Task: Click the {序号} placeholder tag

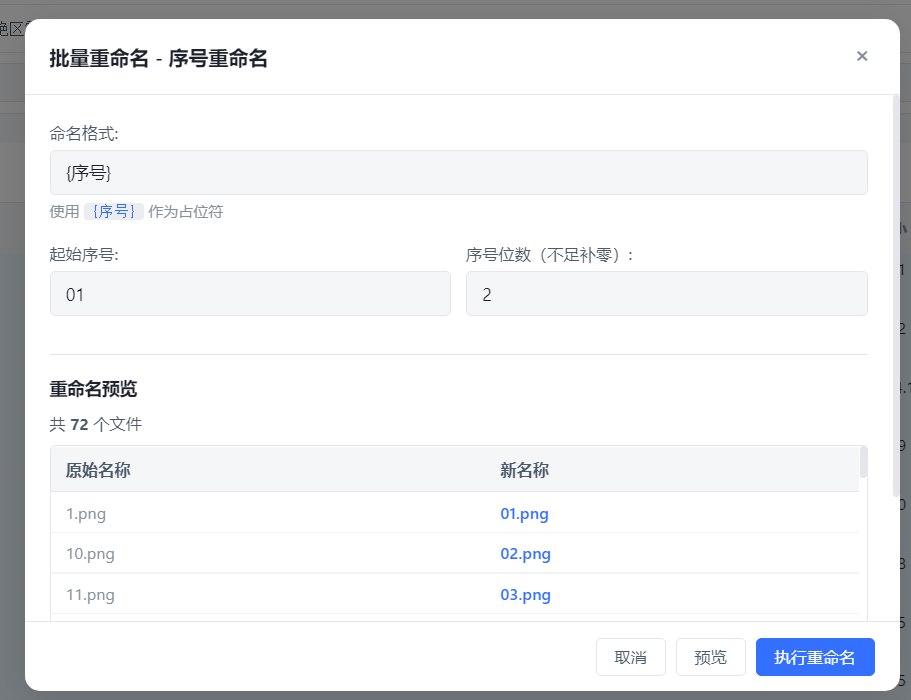Action: 114,211
